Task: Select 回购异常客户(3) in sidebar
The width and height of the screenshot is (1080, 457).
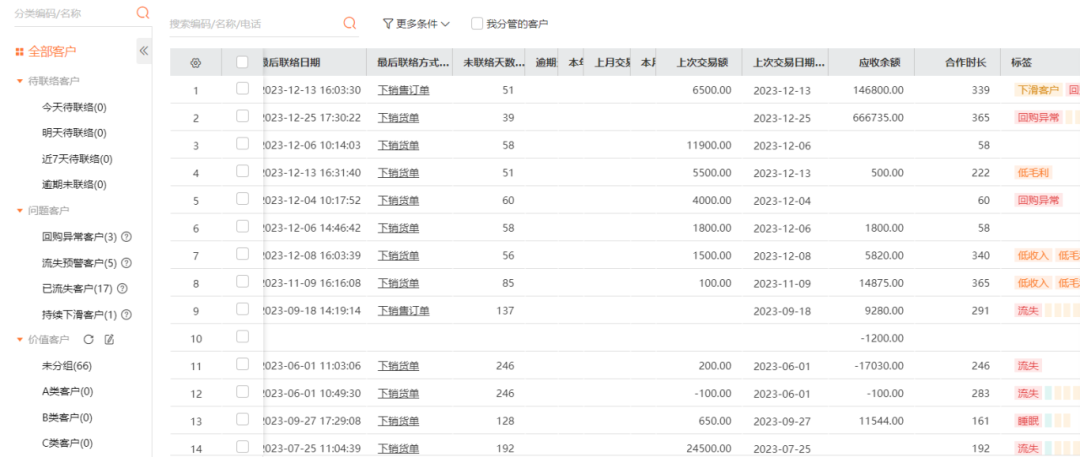Action: tap(80, 236)
